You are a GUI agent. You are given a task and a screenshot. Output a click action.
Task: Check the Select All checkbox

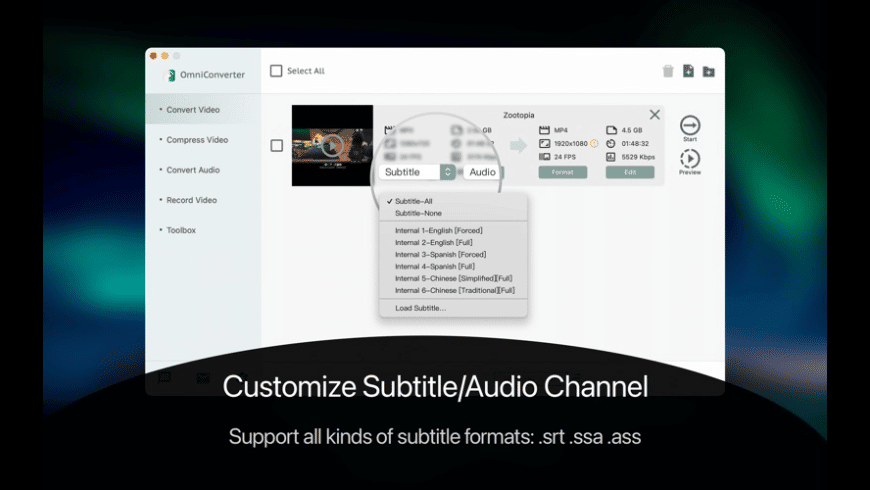click(x=276, y=71)
